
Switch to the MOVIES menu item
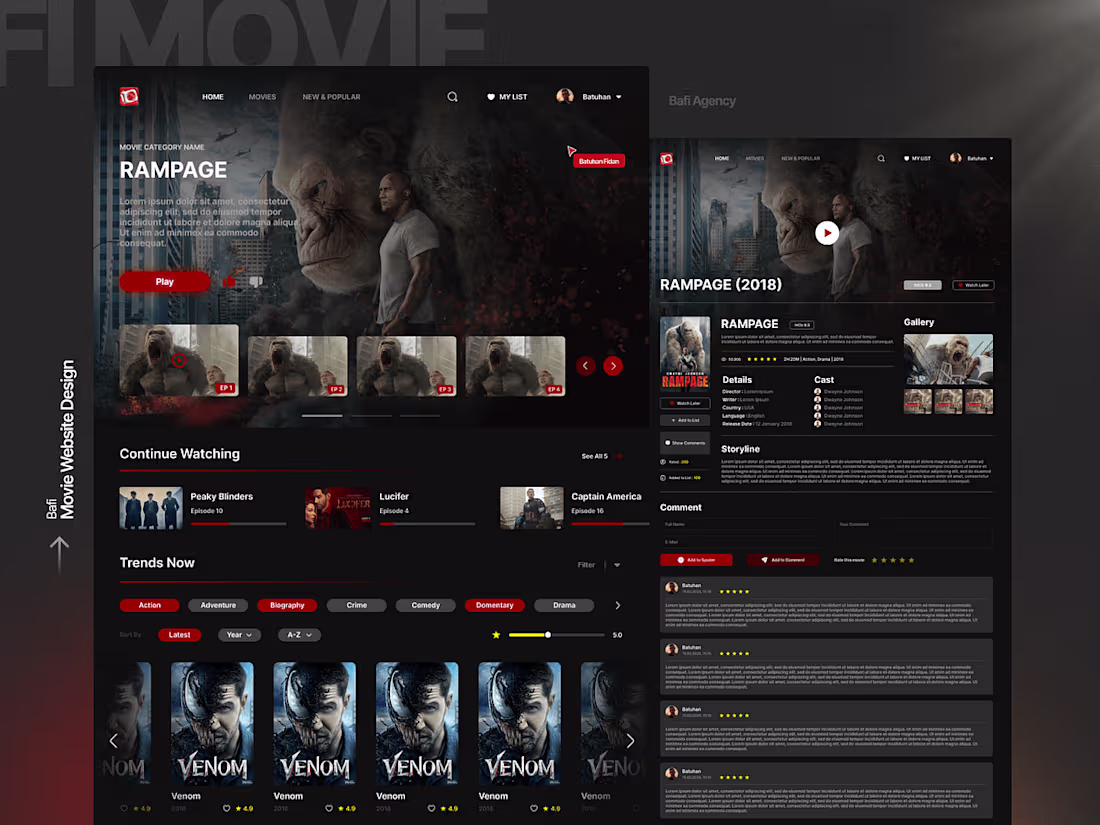[x=262, y=96]
